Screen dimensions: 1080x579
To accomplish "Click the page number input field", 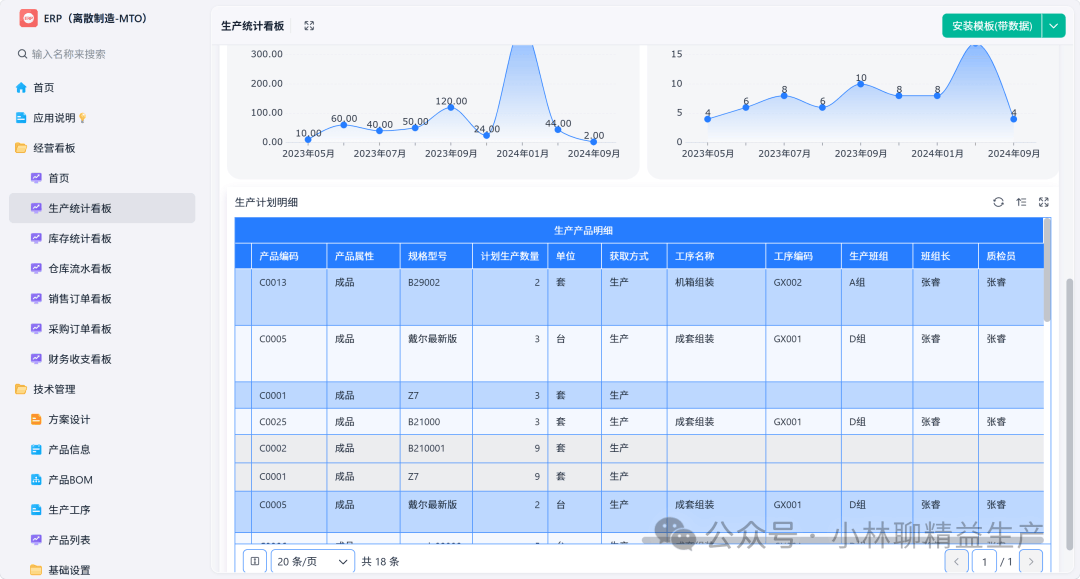I will point(984,562).
